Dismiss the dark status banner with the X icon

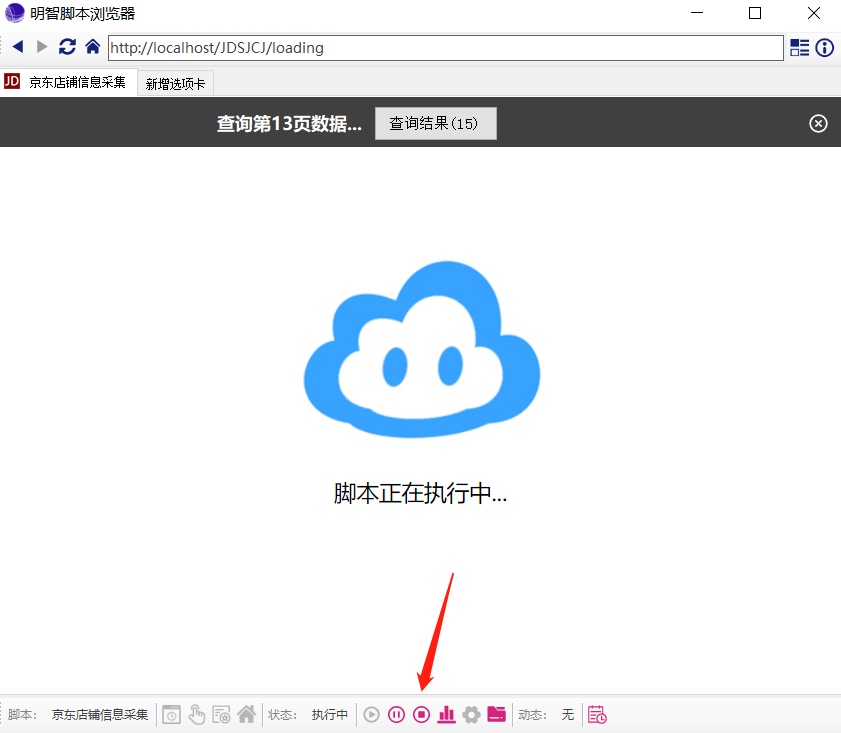pyautogui.click(x=818, y=123)
